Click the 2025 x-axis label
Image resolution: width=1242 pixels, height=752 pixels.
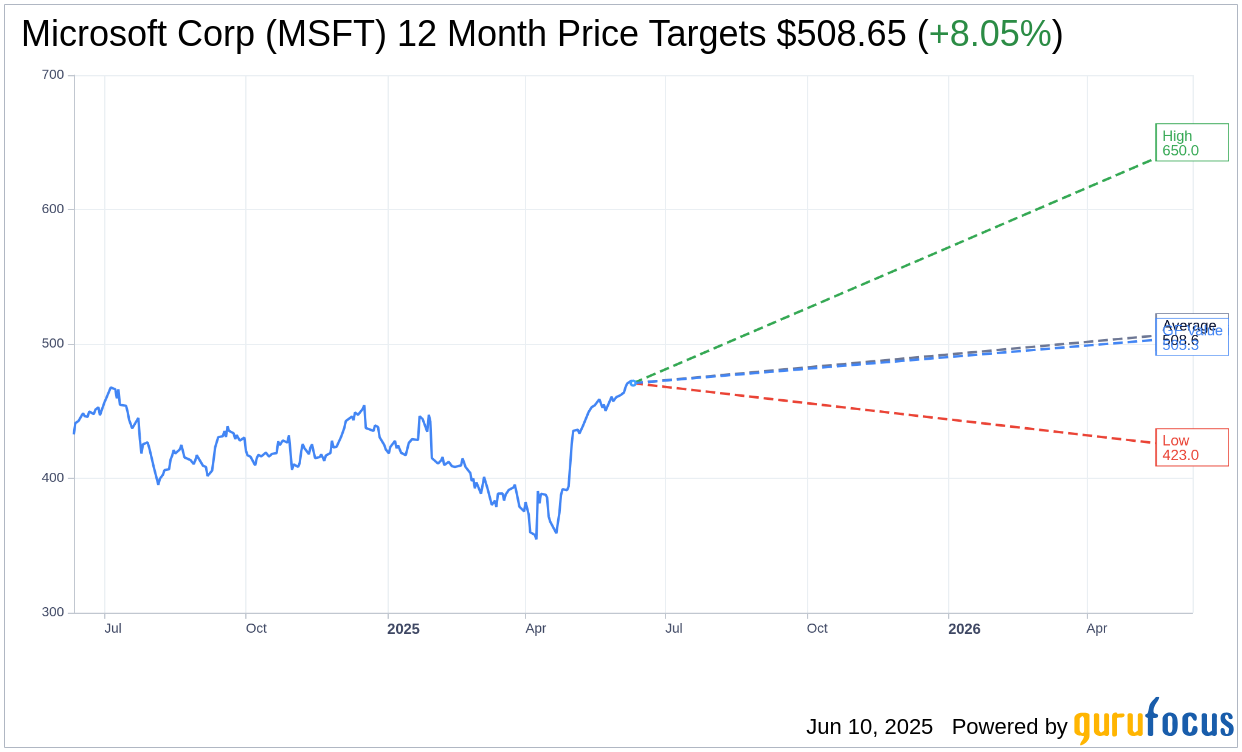(404, 629)
